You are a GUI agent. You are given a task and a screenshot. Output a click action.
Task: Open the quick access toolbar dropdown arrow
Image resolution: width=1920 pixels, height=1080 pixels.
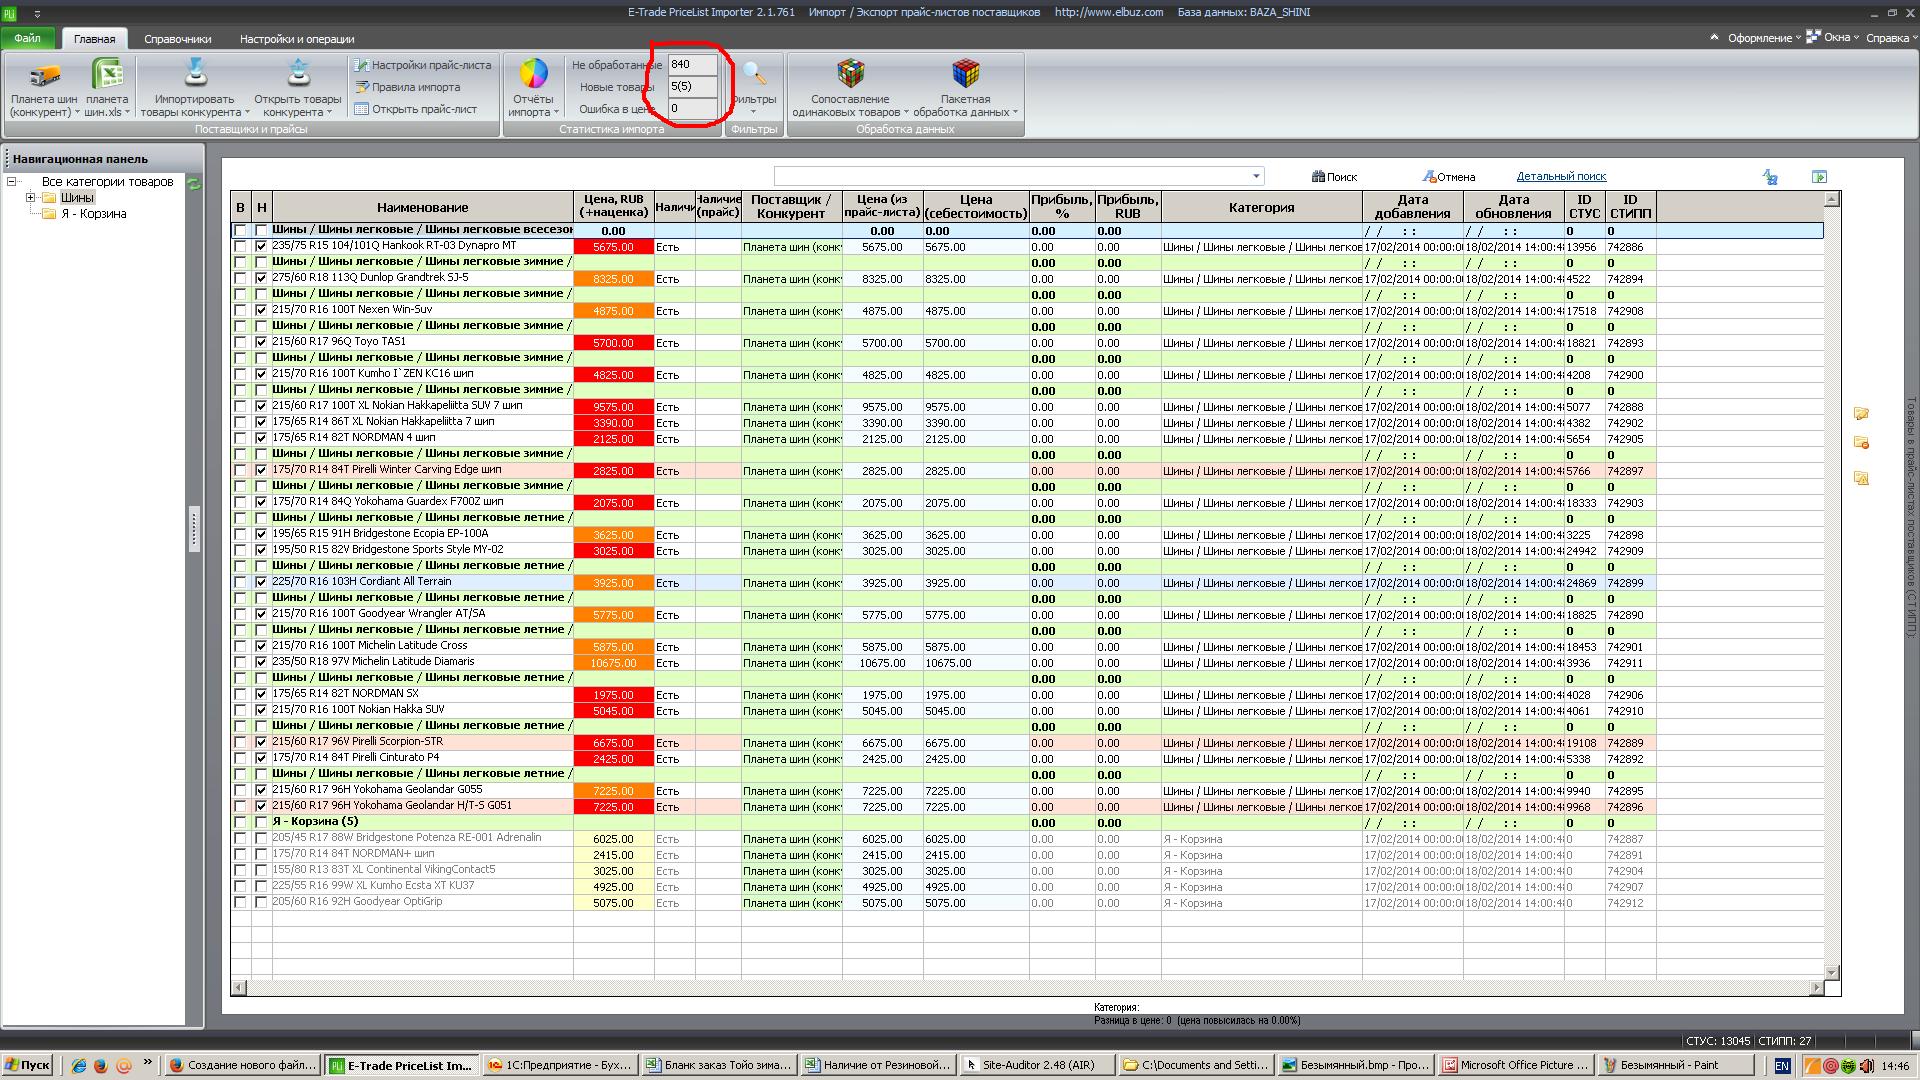[37, 14]
